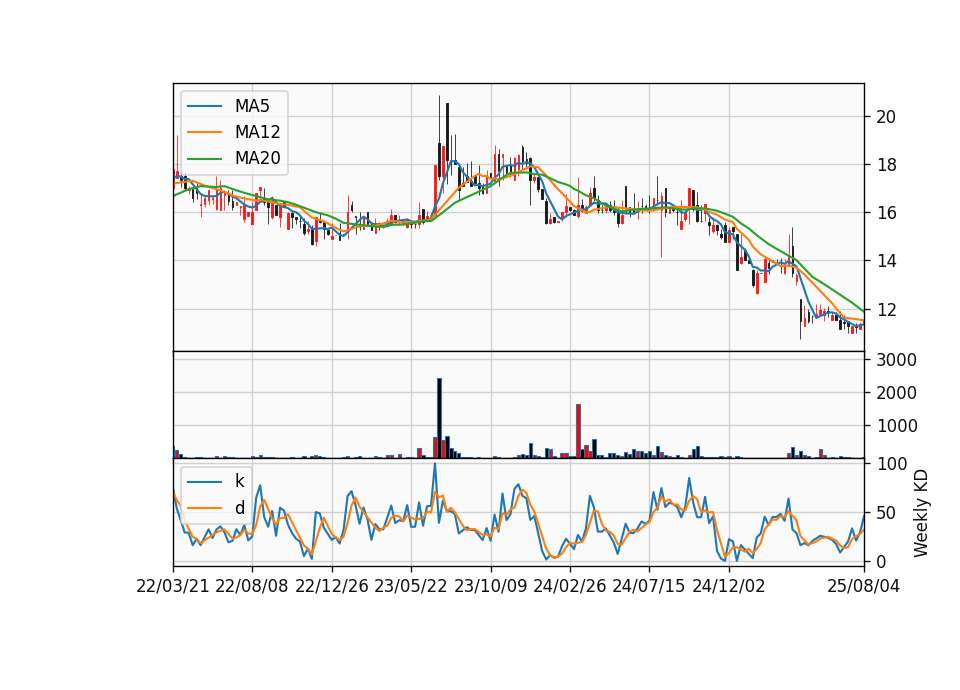Click the MA5 legend label

[x=252, y=106]
